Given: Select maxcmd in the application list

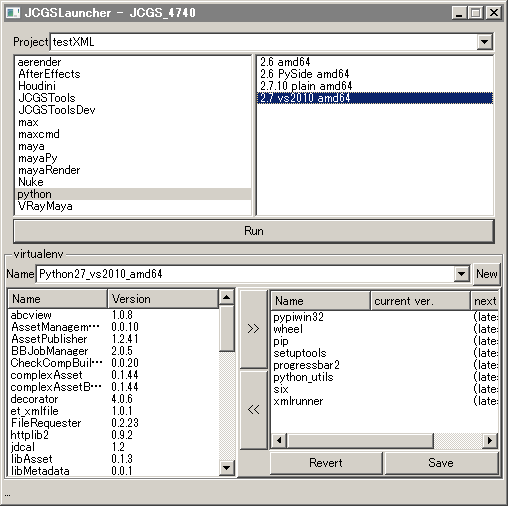Looking at the screenshot, I should coord(133,134).
